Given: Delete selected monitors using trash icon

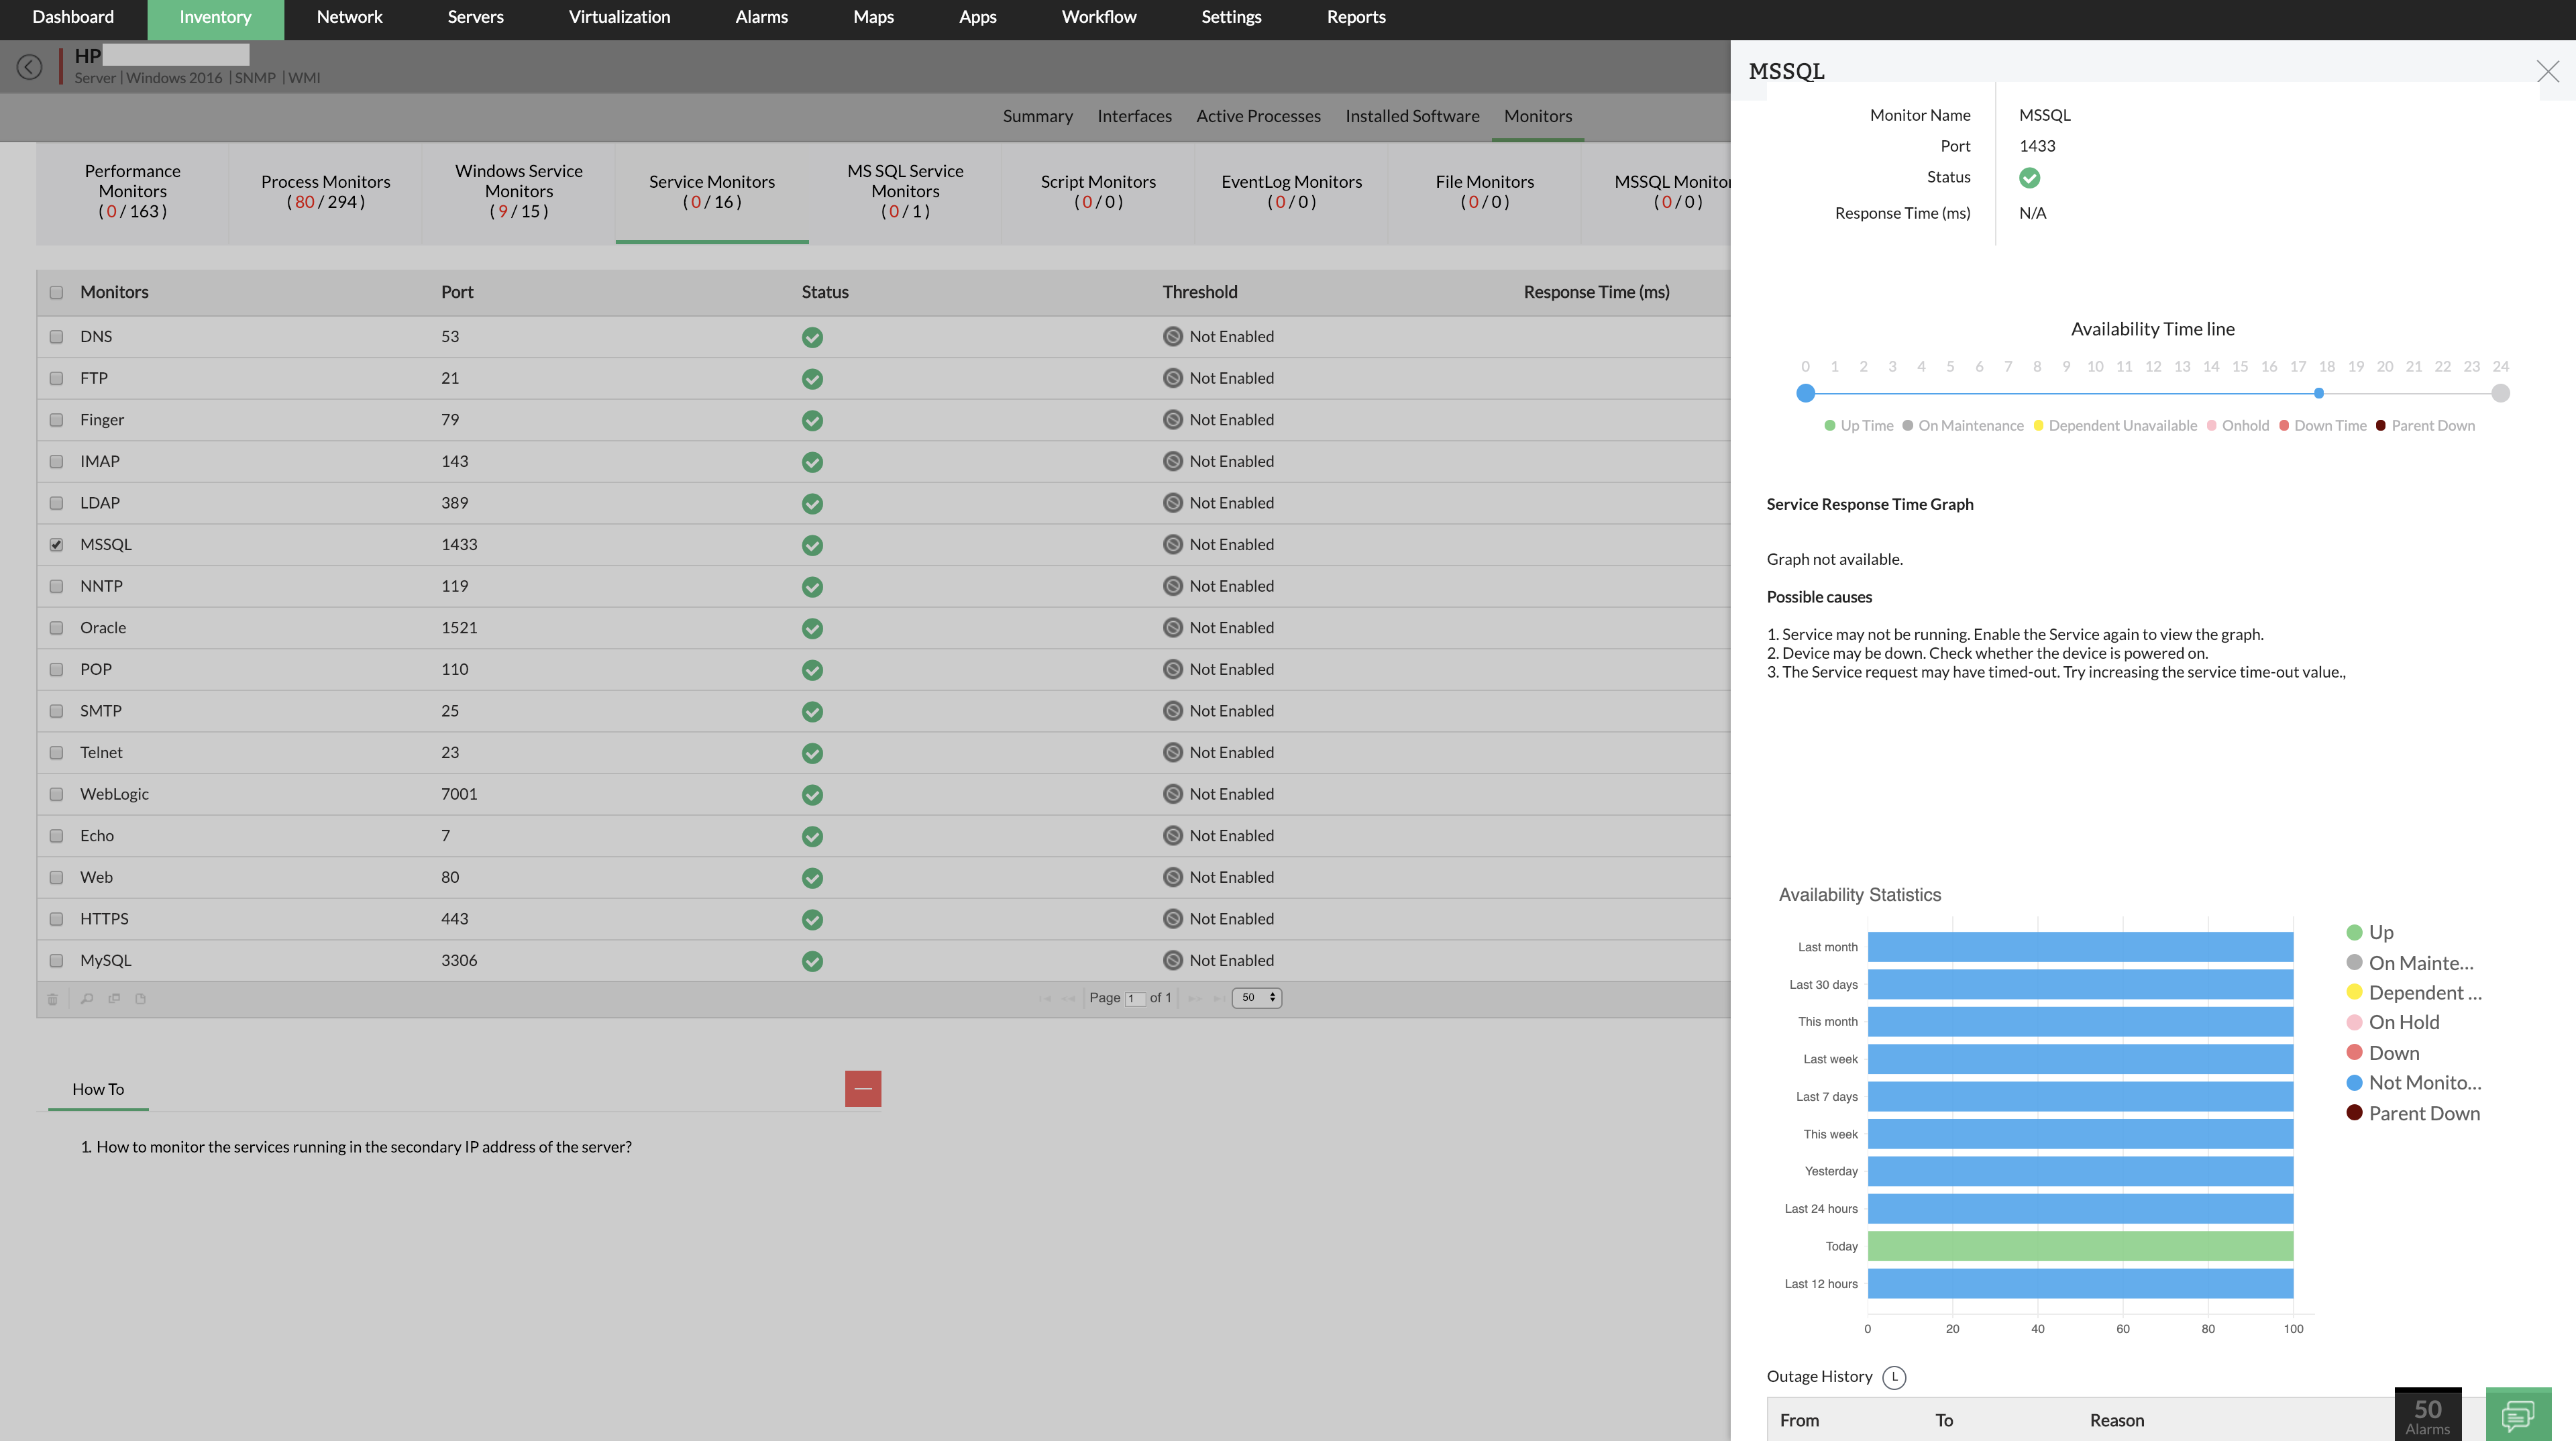Looking at the screenshot, I should point(52,998).
